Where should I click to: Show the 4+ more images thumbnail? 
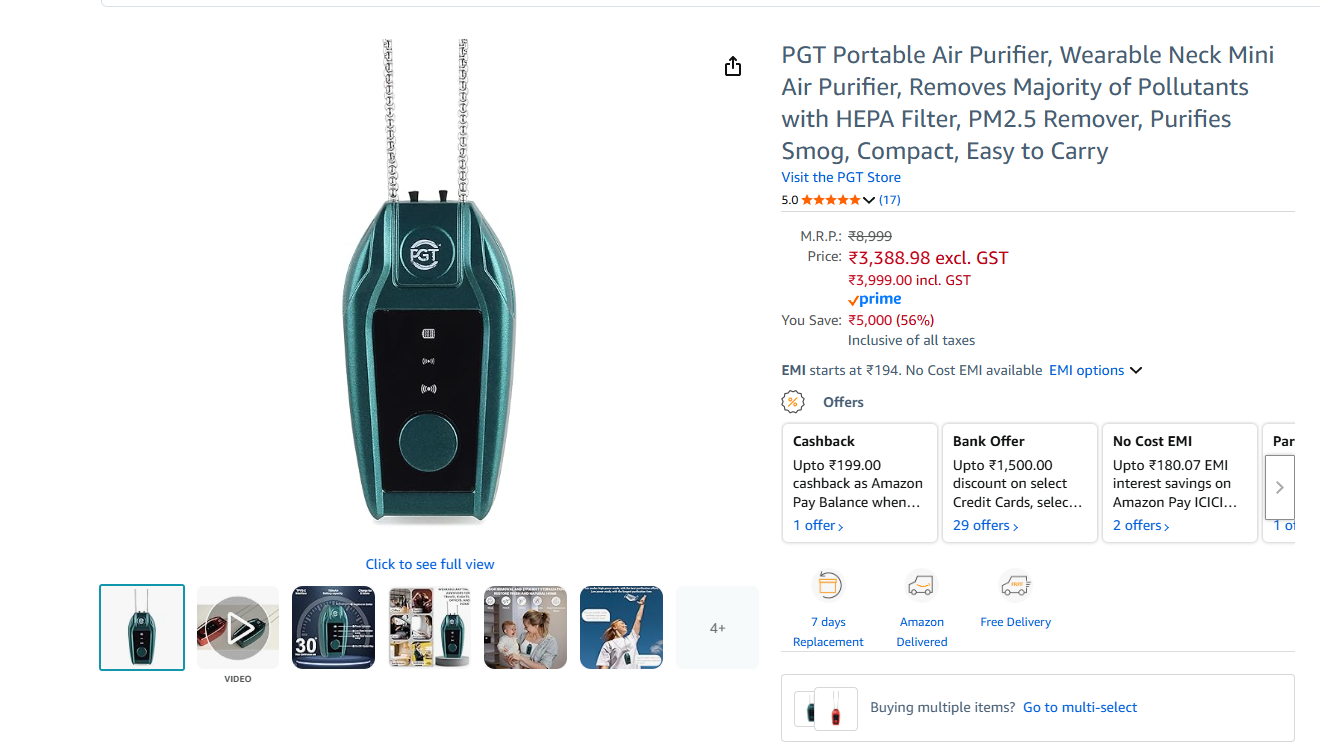[717, 628]
